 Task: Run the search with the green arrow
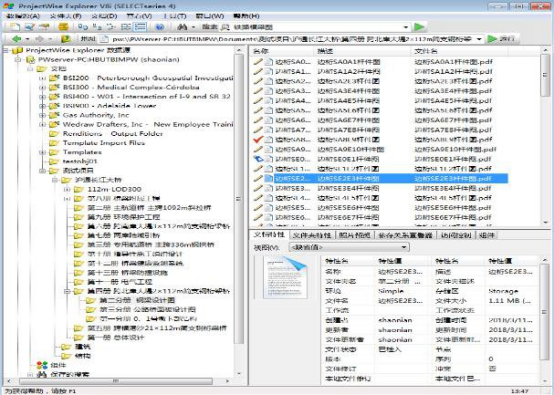pos(419,27)
